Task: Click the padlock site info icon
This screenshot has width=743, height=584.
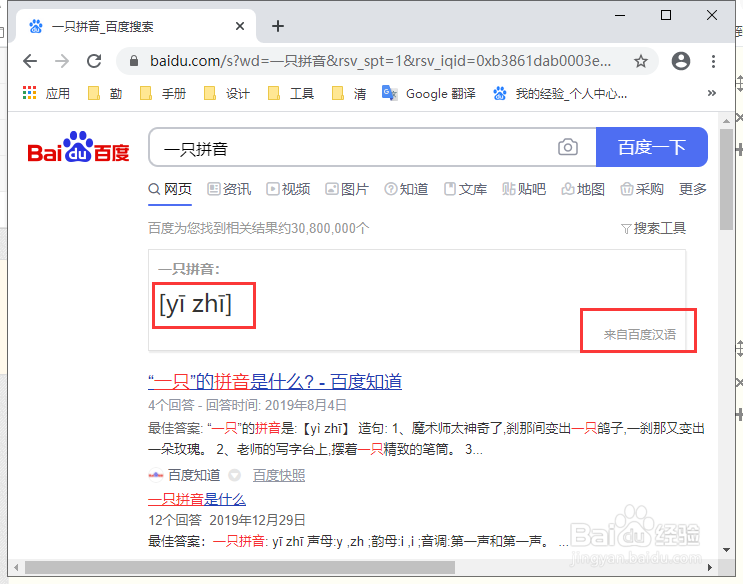Action: click(134, 61)
